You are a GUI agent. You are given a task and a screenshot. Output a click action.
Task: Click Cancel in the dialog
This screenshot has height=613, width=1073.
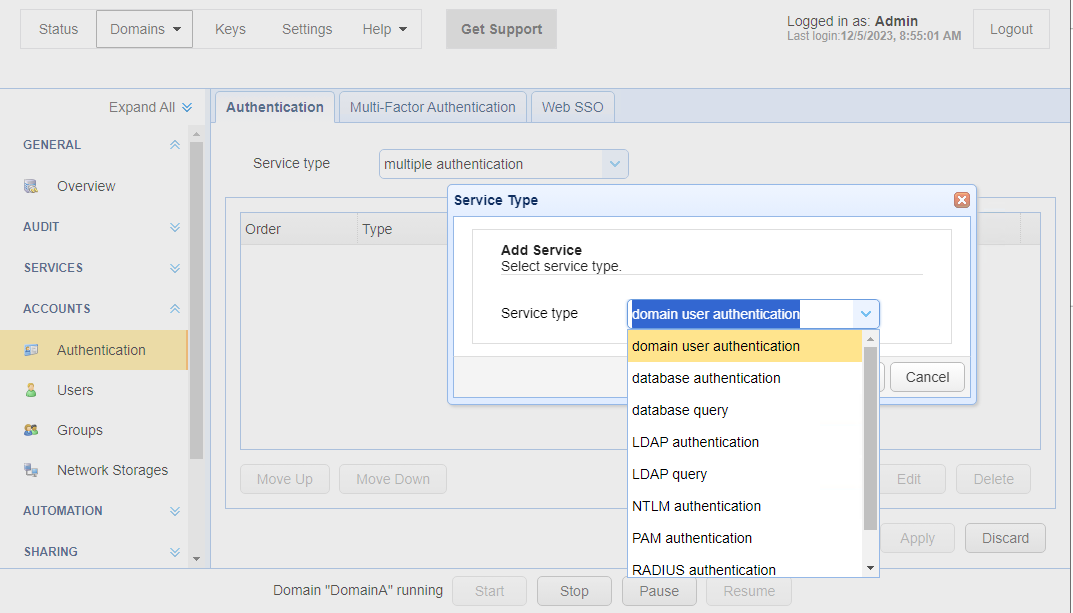tap(926, 377)
